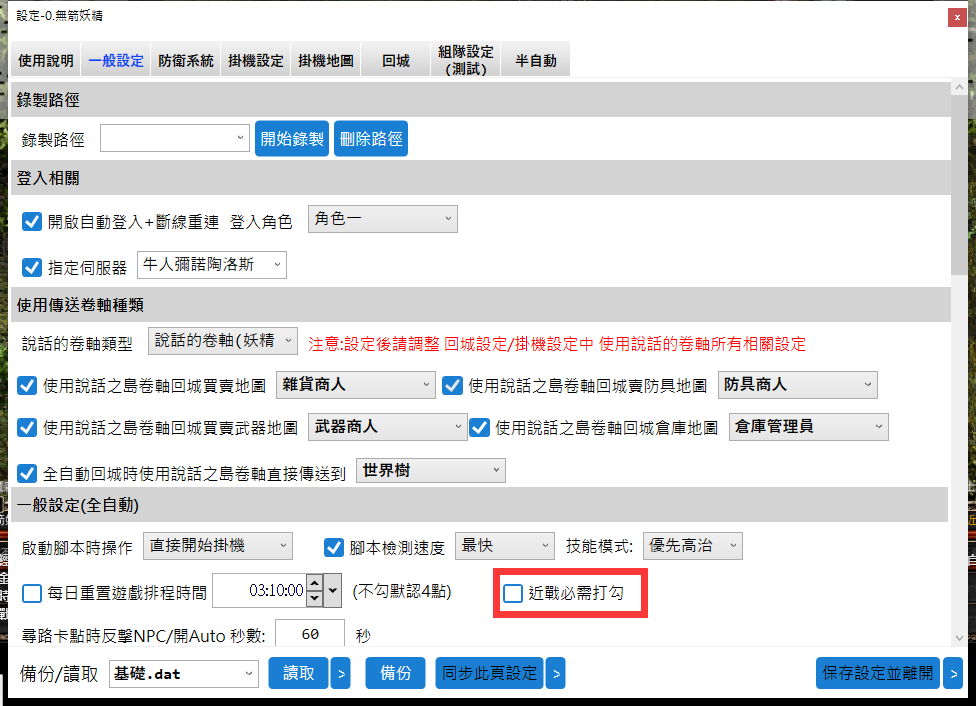Click the 錄製路徑 section header
Screen dimensions: 976x706
(x=481, y=100)
